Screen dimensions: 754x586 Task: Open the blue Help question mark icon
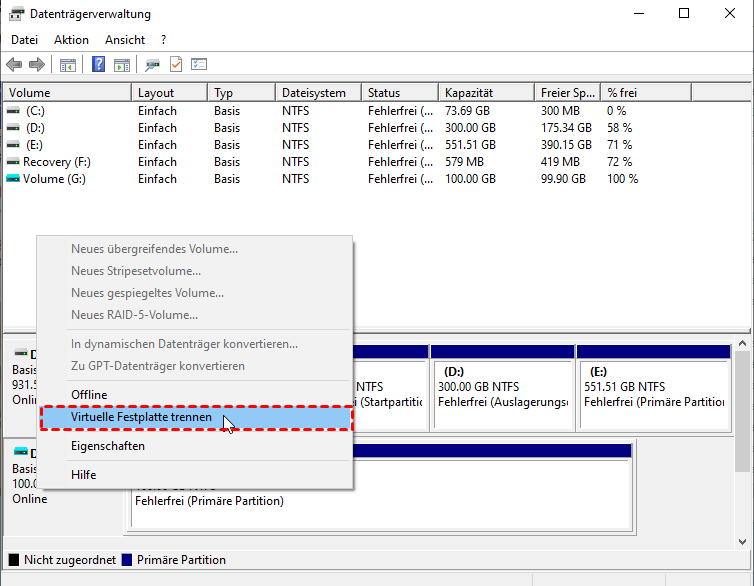98,64
